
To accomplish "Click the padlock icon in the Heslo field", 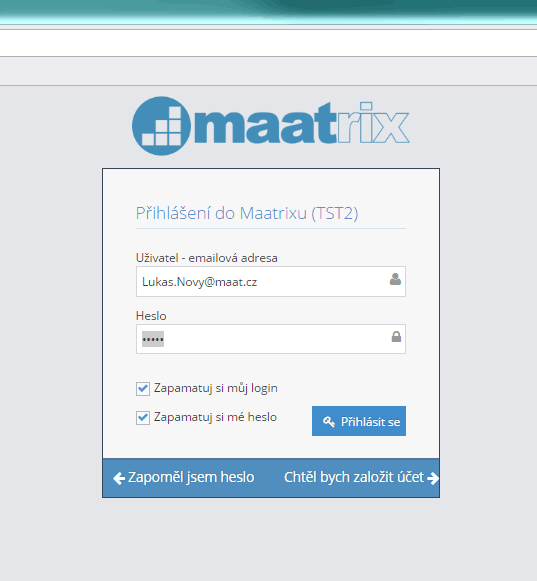I will tap(396, 336).
